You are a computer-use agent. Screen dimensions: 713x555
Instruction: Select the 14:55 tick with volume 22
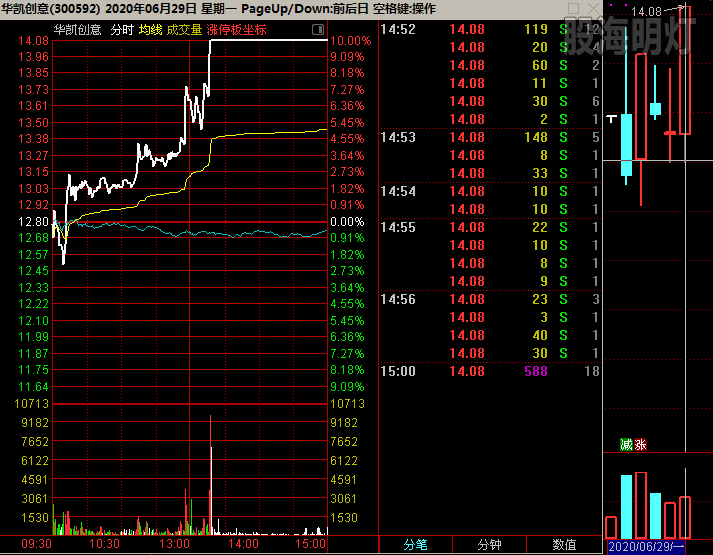pos(490,227)
